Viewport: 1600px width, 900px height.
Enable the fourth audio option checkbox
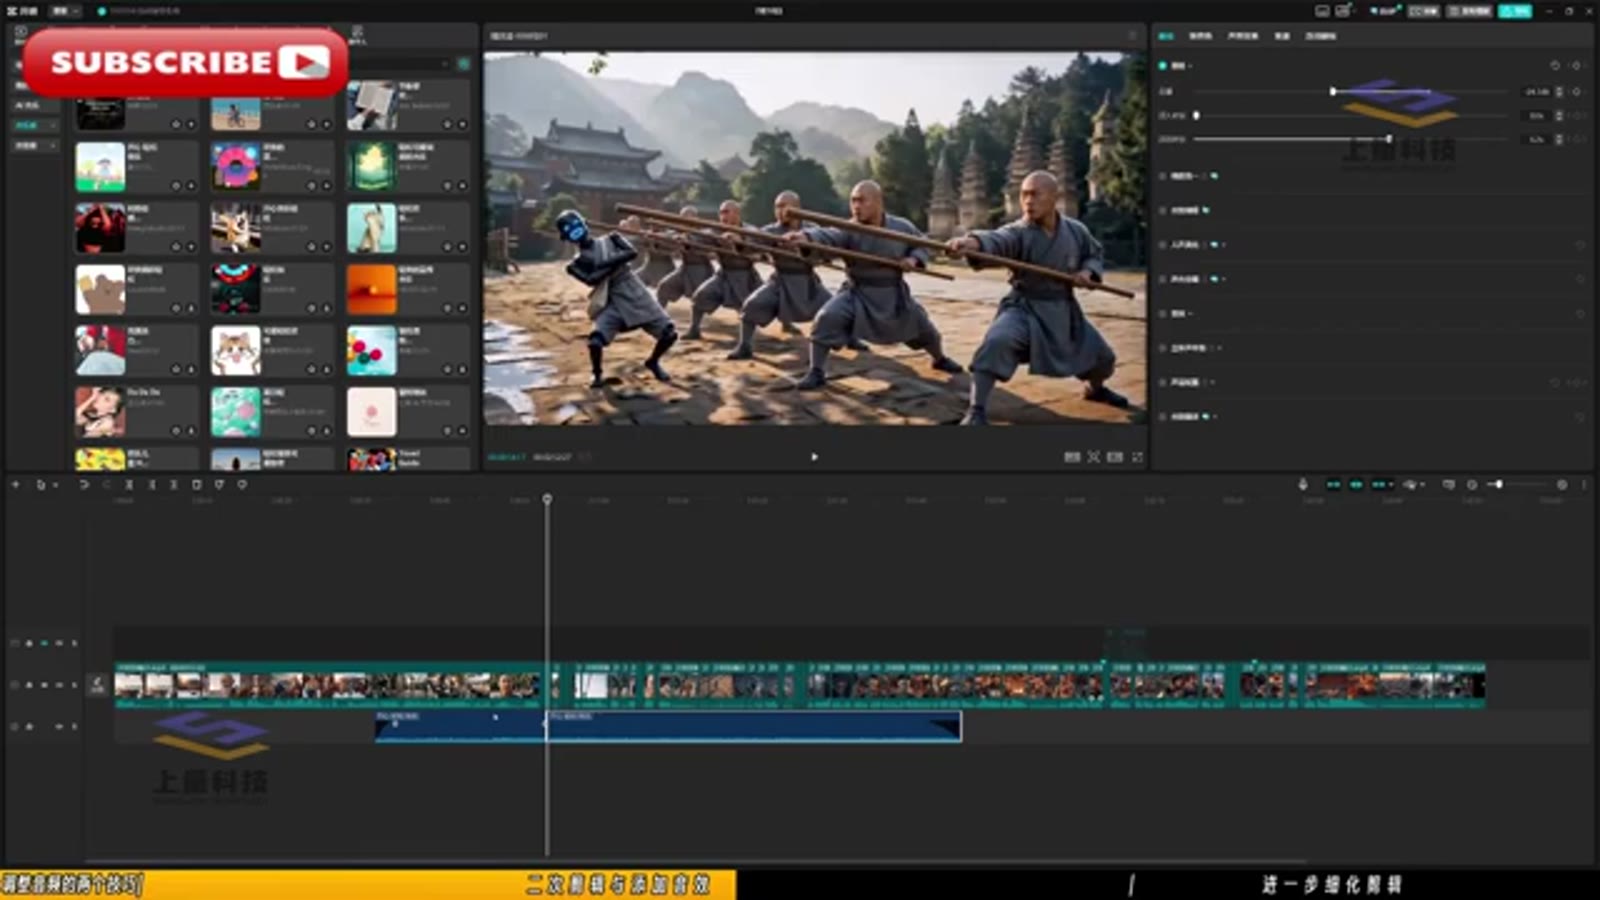[x=1162, y=245]
